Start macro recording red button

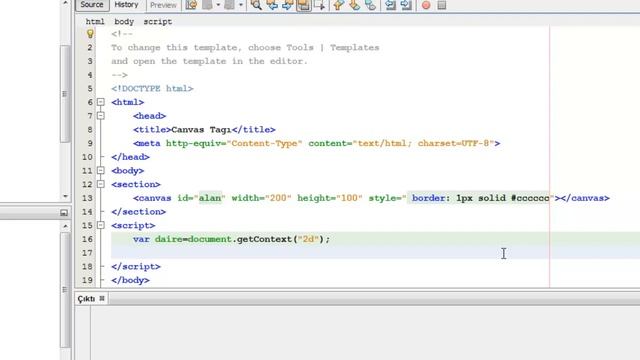(426, 5)
